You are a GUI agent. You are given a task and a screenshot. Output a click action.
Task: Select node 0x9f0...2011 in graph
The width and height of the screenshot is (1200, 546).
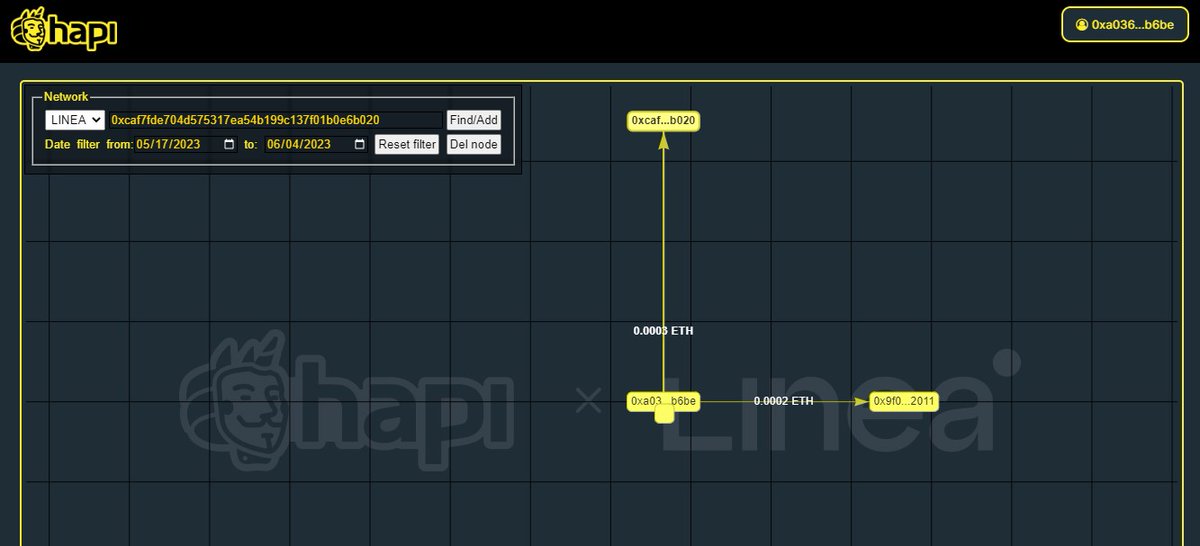tap(904, 401)
